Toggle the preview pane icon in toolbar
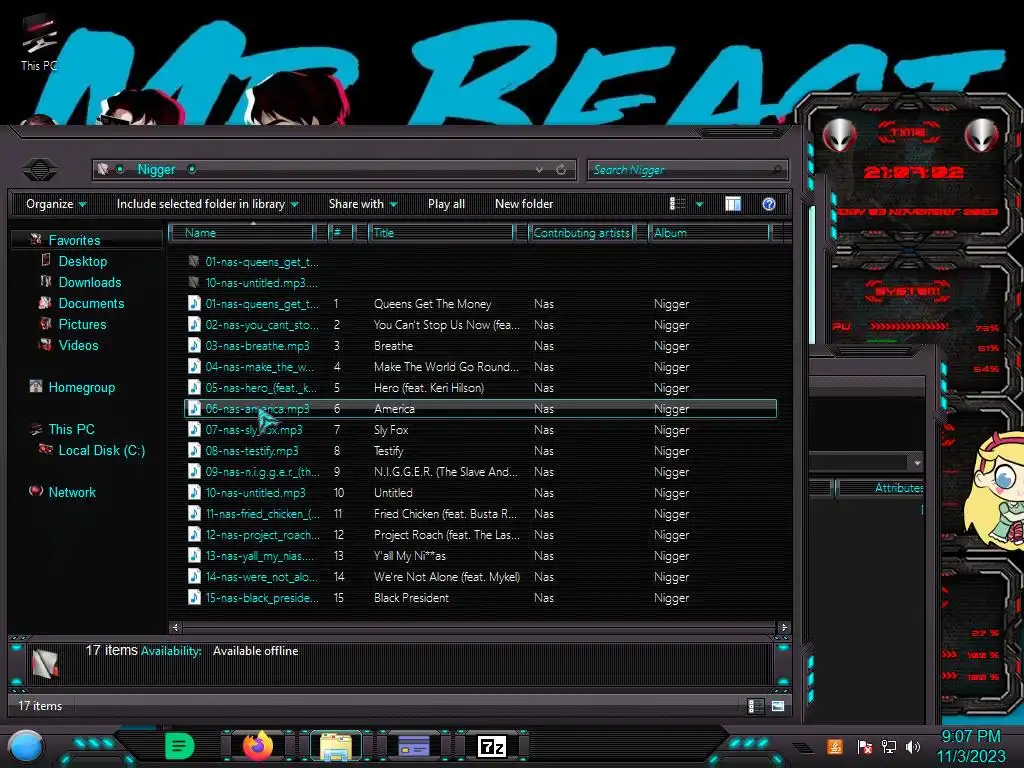Image resolution: width=1024 pixels, height=768 pixels. 733,204
